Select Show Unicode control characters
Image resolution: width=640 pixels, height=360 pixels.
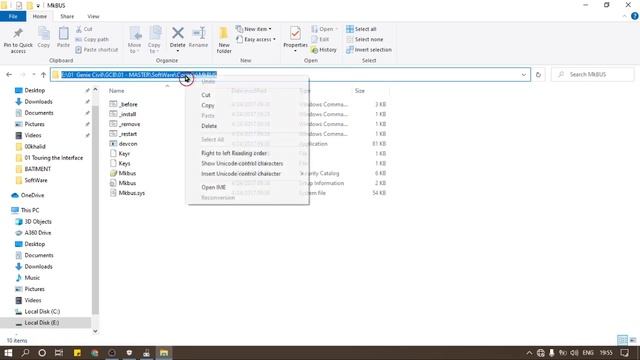click(x=242, y=163)
